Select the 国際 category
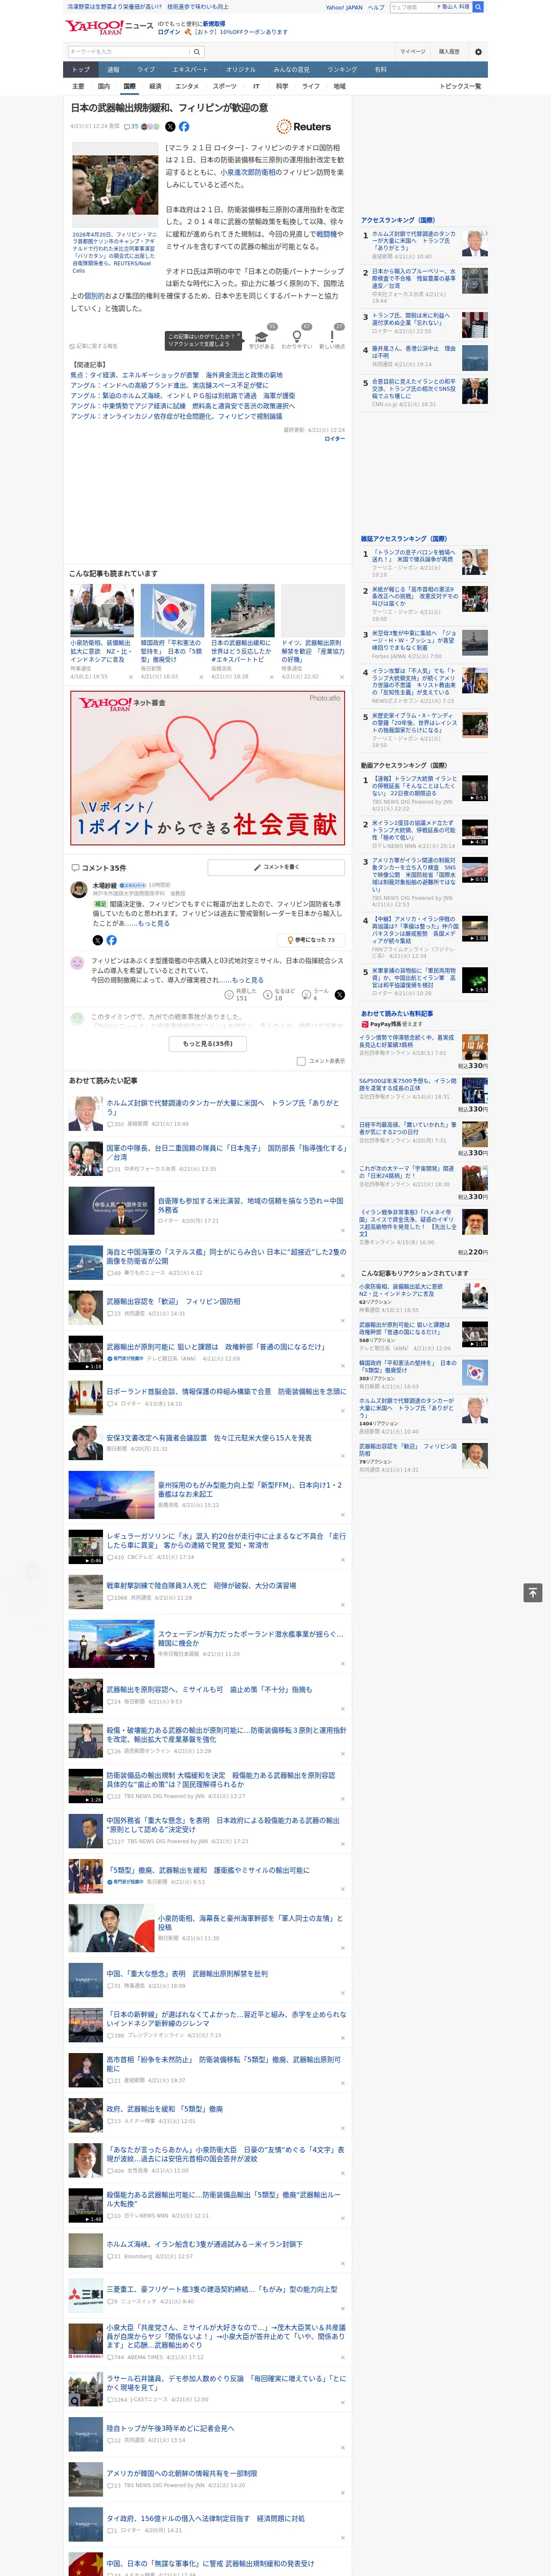Image resolution: width=551 pixels, height=2576 pixels. tap(129, 86)
